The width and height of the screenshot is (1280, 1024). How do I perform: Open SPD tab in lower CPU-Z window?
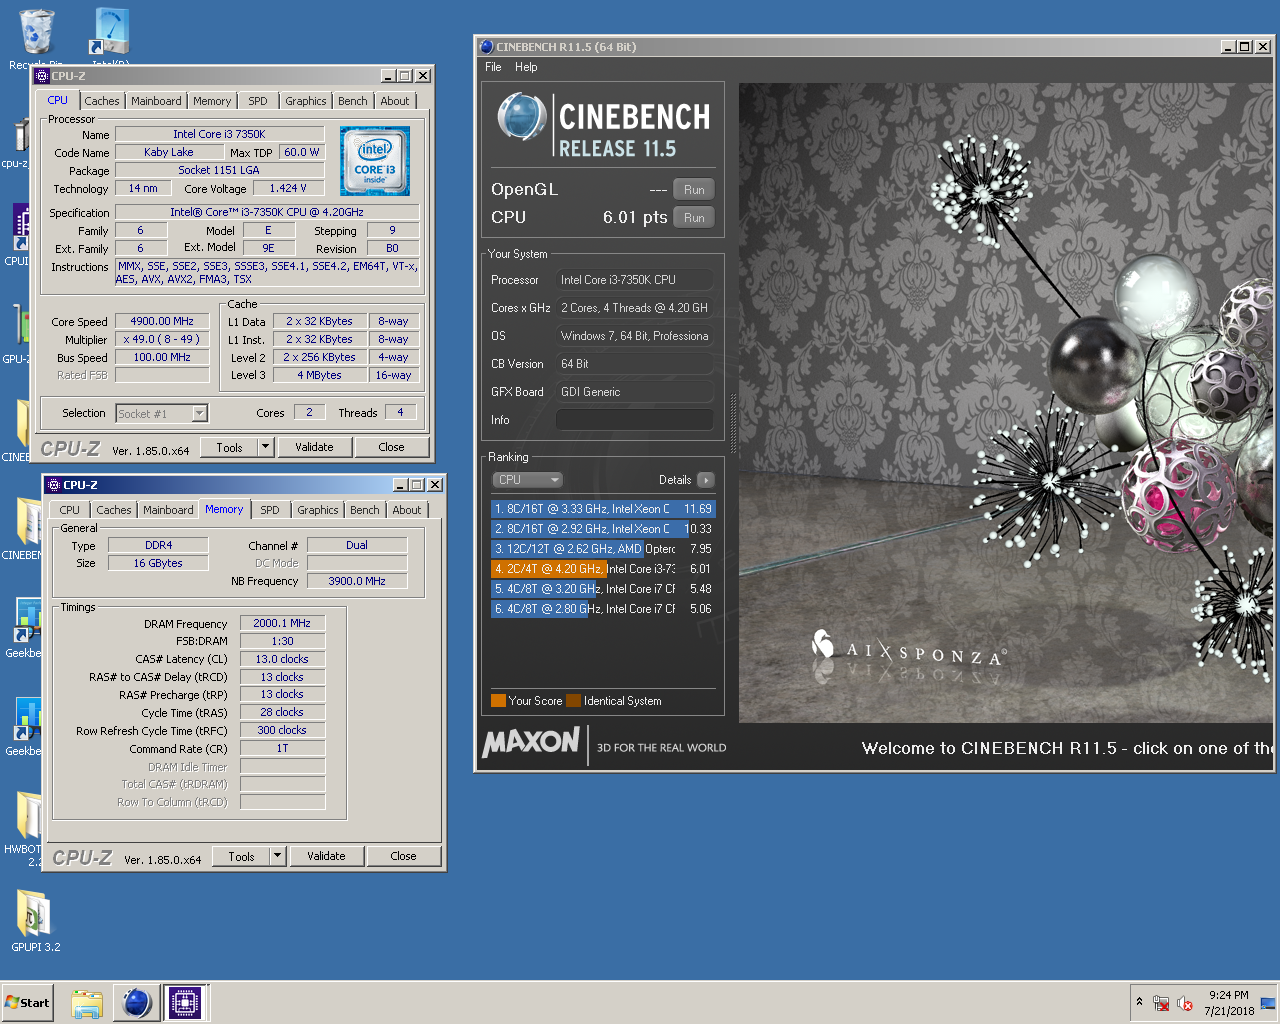[x=270, y=510]
